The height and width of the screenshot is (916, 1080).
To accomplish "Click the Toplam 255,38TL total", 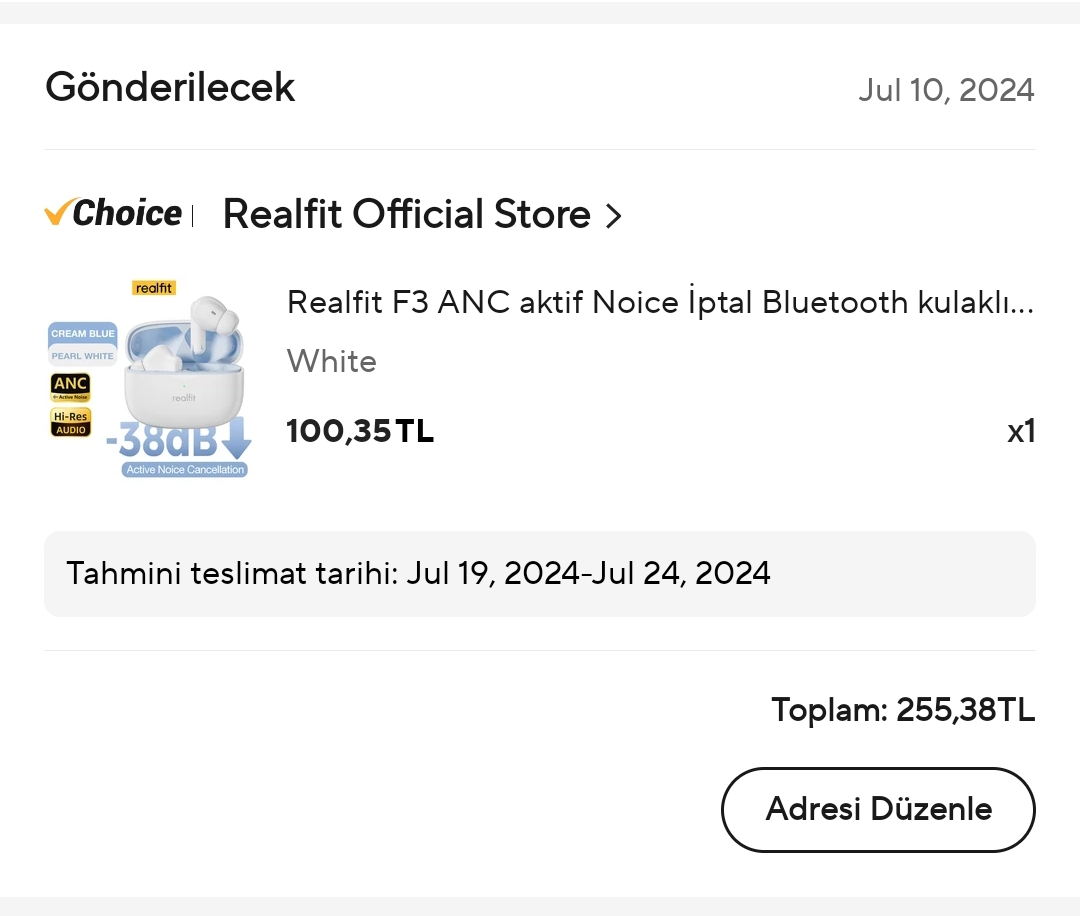I will pos(902,710).
